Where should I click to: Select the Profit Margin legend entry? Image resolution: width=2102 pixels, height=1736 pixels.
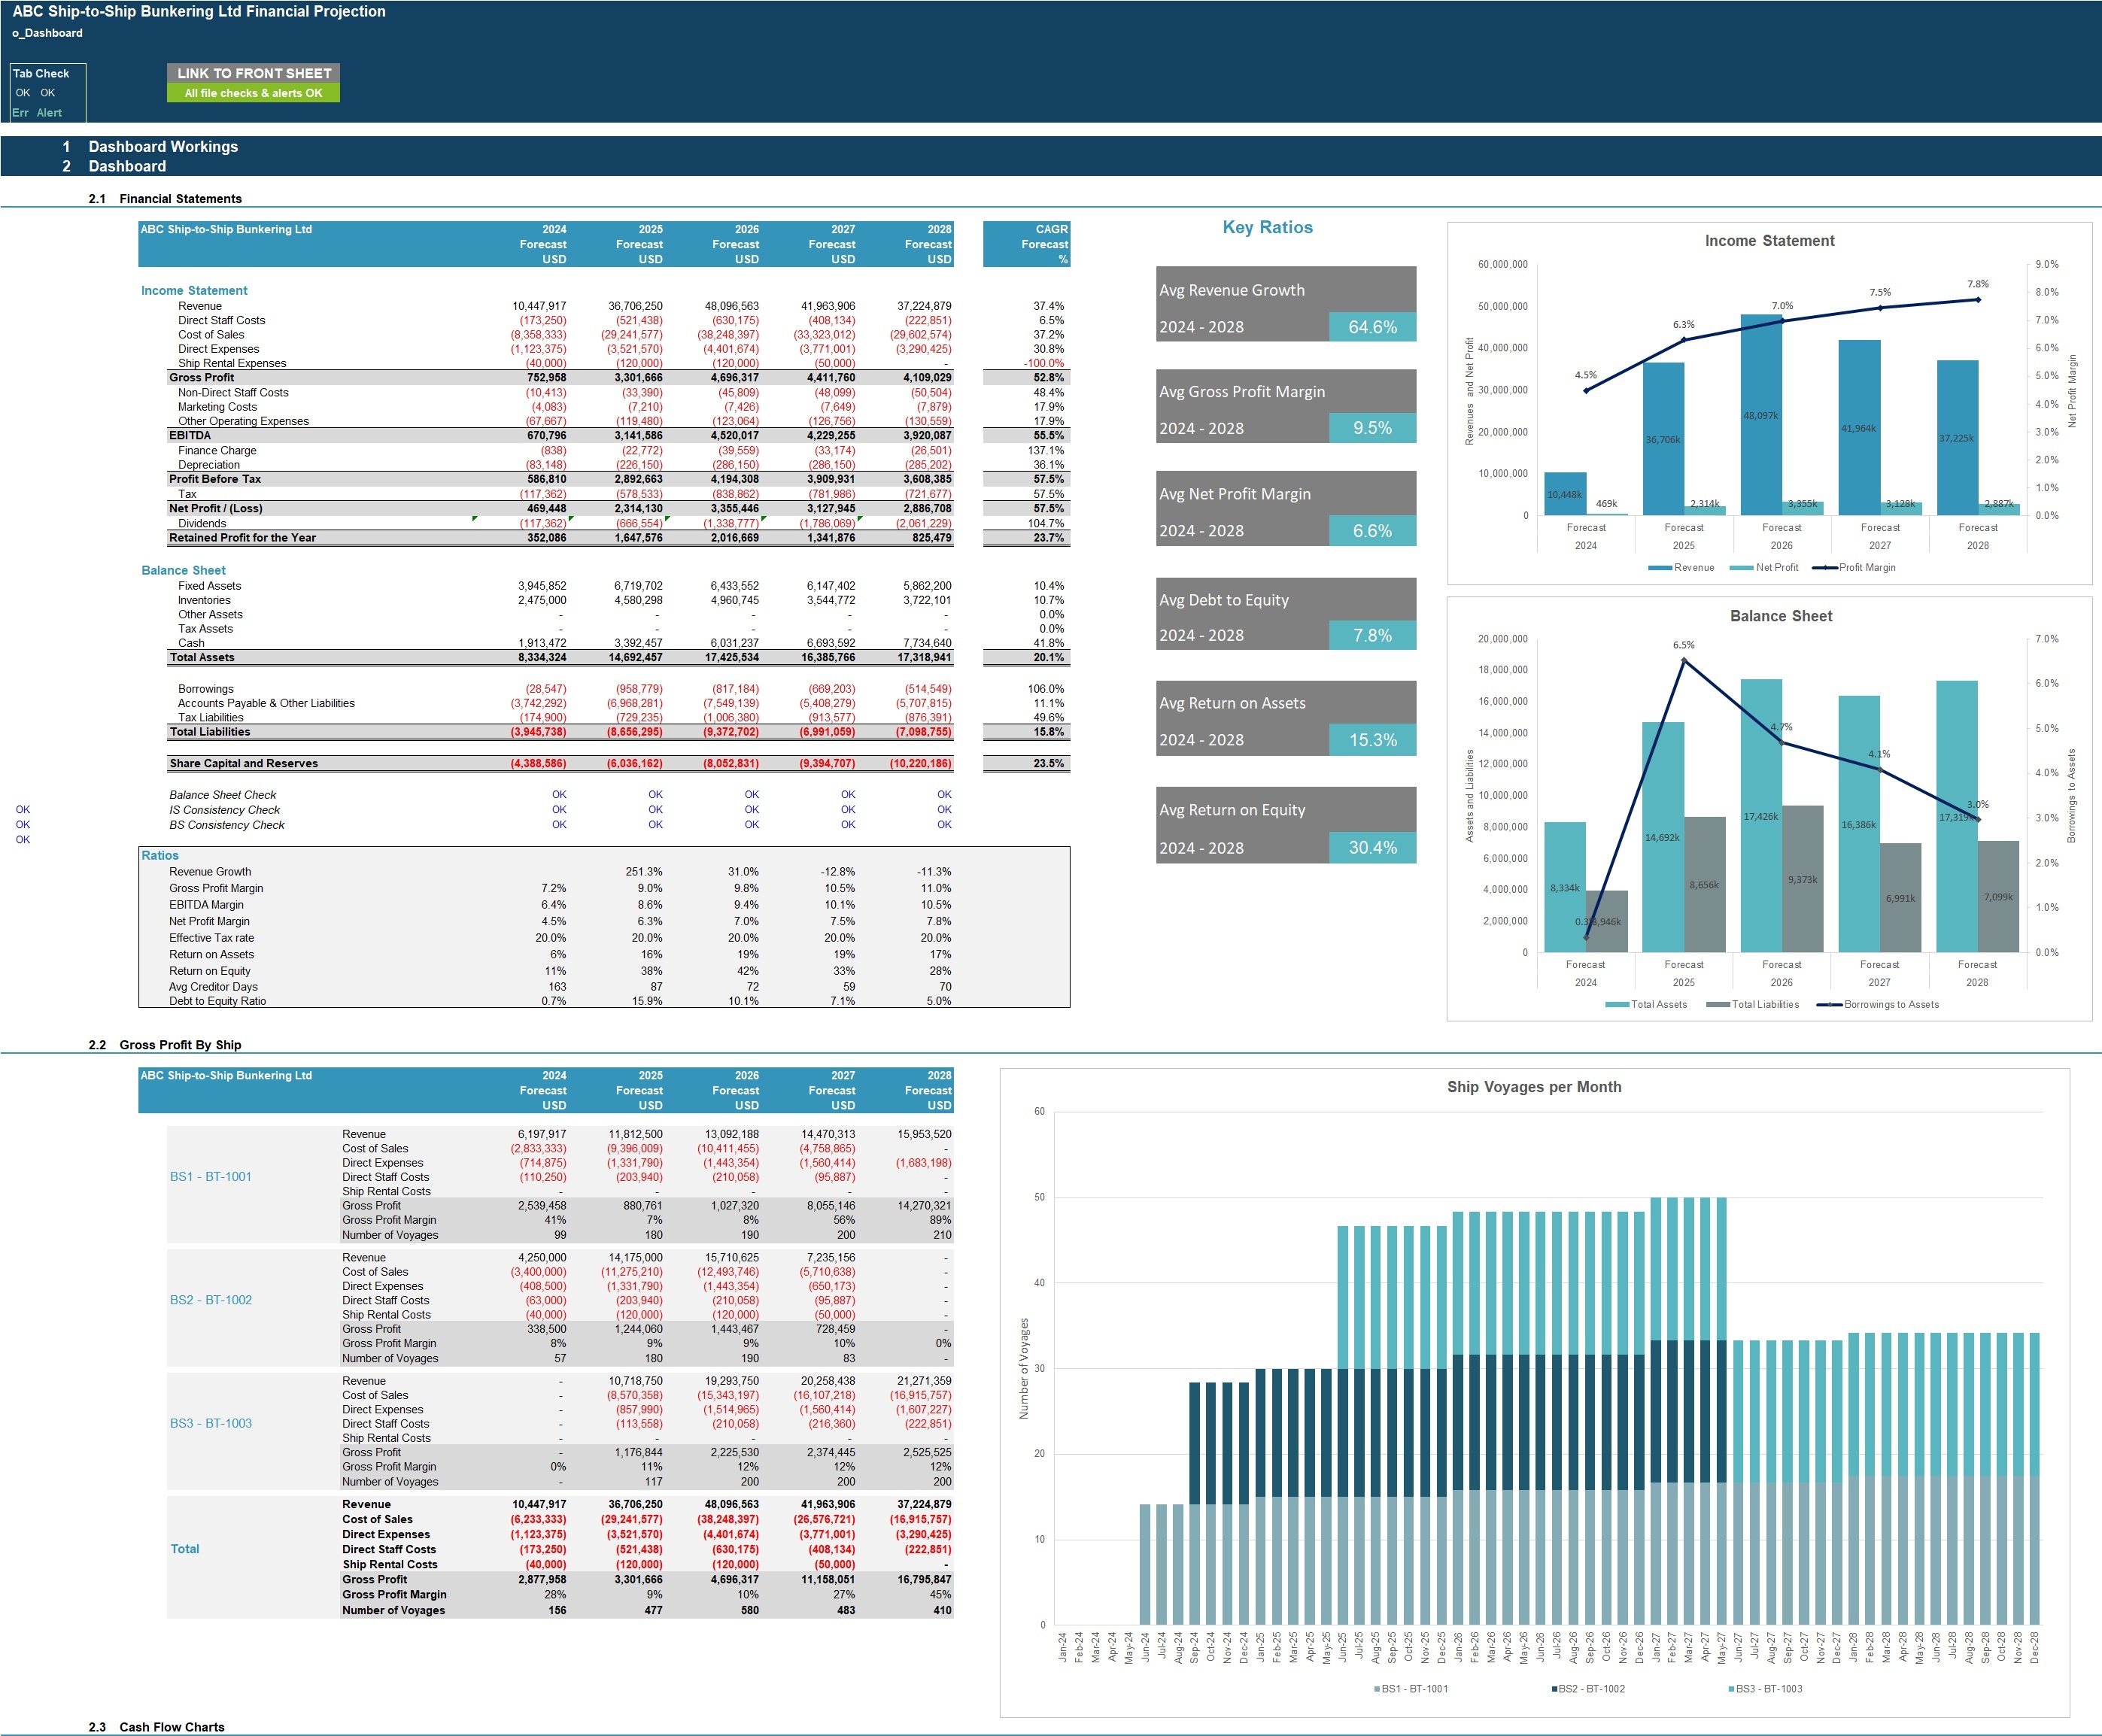(1854, 568)
